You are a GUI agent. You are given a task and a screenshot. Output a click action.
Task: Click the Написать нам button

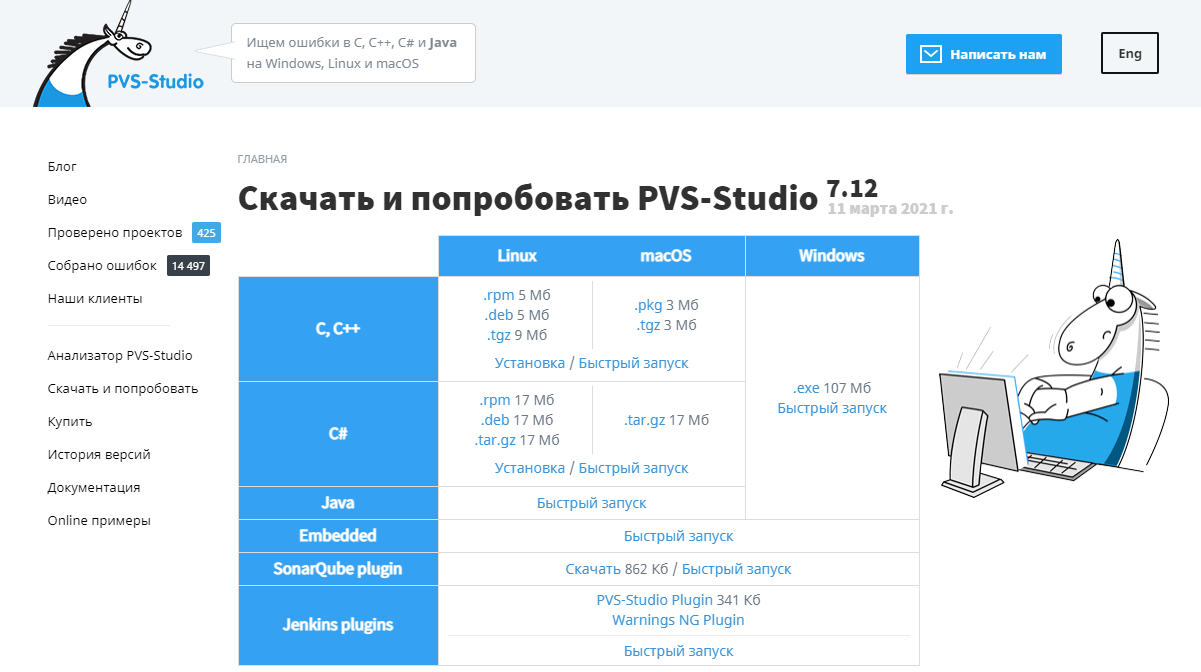click(984, 54)
